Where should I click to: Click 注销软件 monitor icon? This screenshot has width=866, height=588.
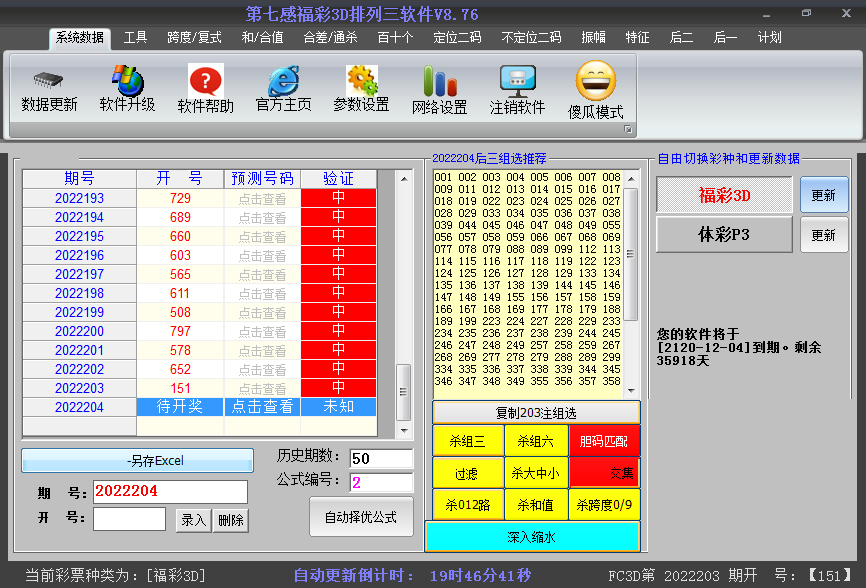pos(518,81)
